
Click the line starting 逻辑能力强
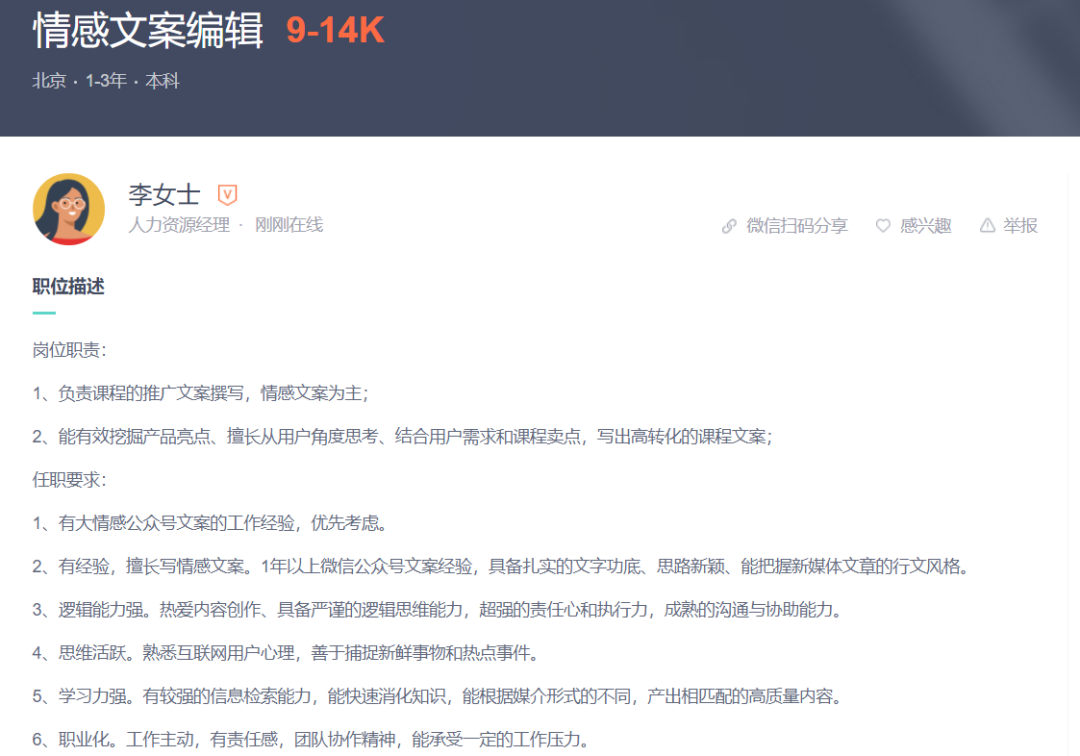coord(438,610)
